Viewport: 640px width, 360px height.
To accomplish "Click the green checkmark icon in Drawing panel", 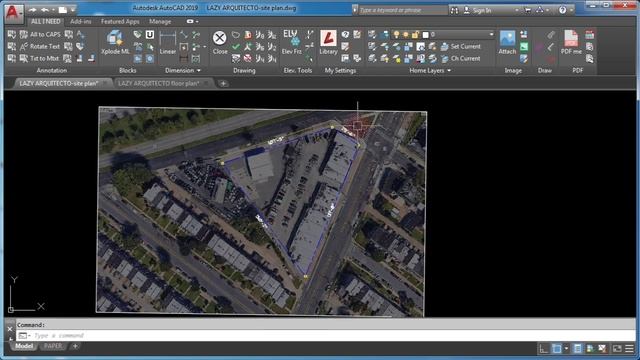I will click(236, 47).
